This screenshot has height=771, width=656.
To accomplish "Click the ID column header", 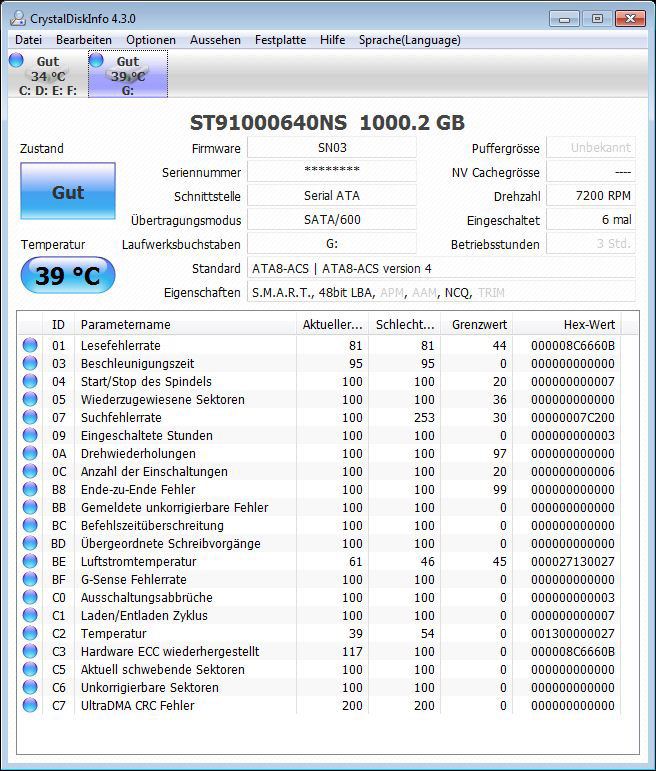I will point(58,325).
